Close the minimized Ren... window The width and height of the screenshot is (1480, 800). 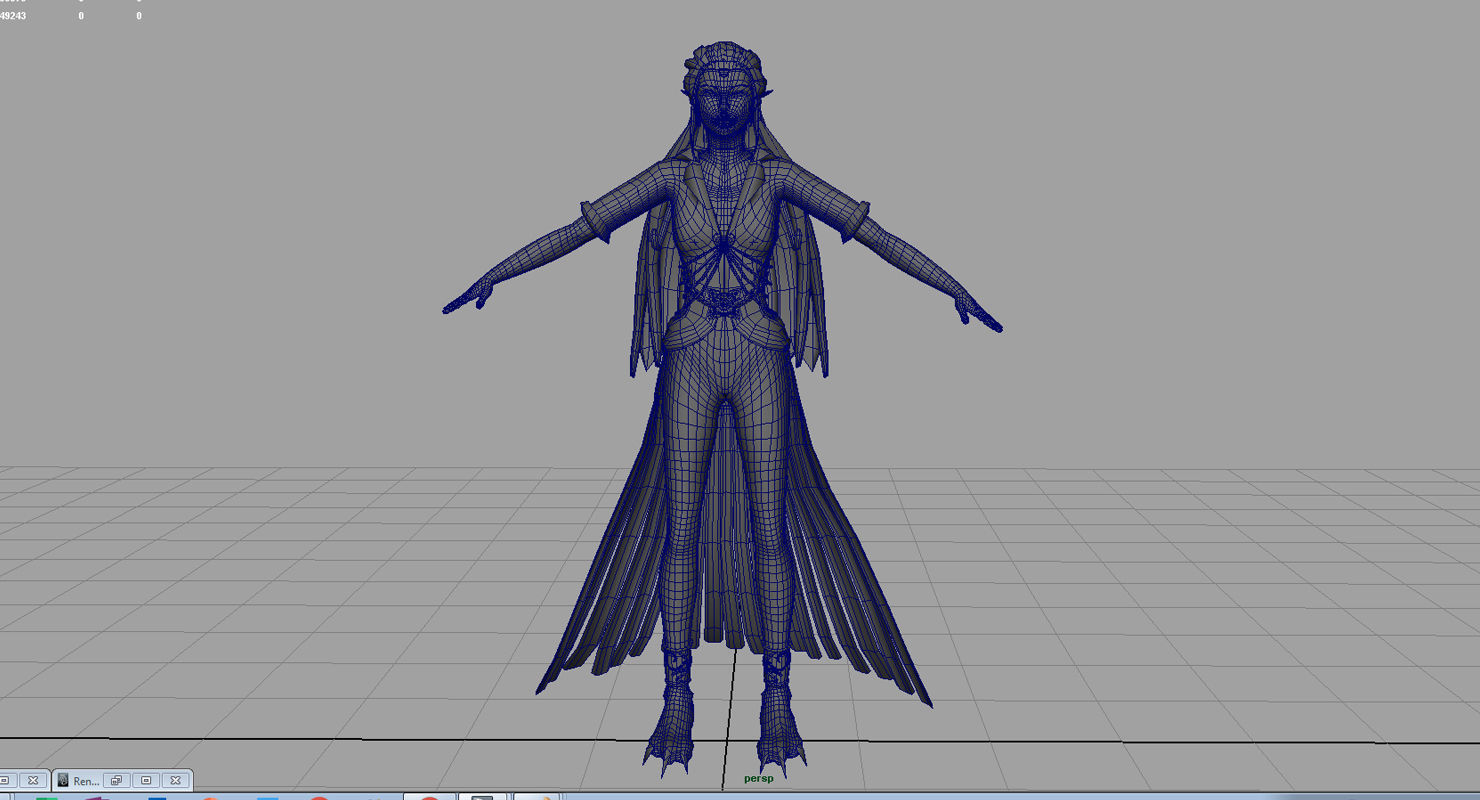tap(175, 780)
